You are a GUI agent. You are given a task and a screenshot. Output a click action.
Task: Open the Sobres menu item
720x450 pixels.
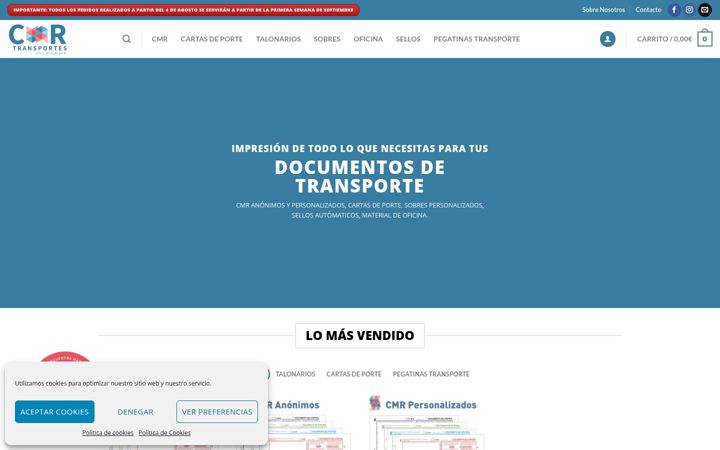[327, 39]
